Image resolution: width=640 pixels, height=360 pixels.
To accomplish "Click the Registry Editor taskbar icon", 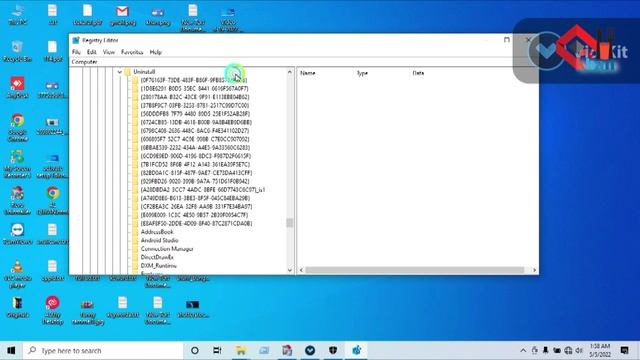I will pos(356,350).
